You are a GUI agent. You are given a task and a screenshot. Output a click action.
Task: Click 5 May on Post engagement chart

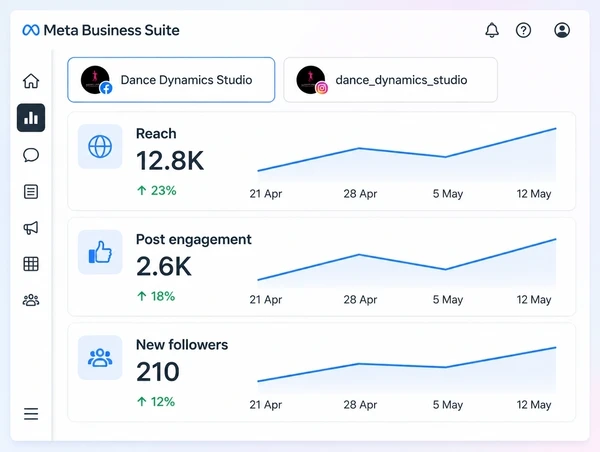pyautogui.click(x=448, y=299)
